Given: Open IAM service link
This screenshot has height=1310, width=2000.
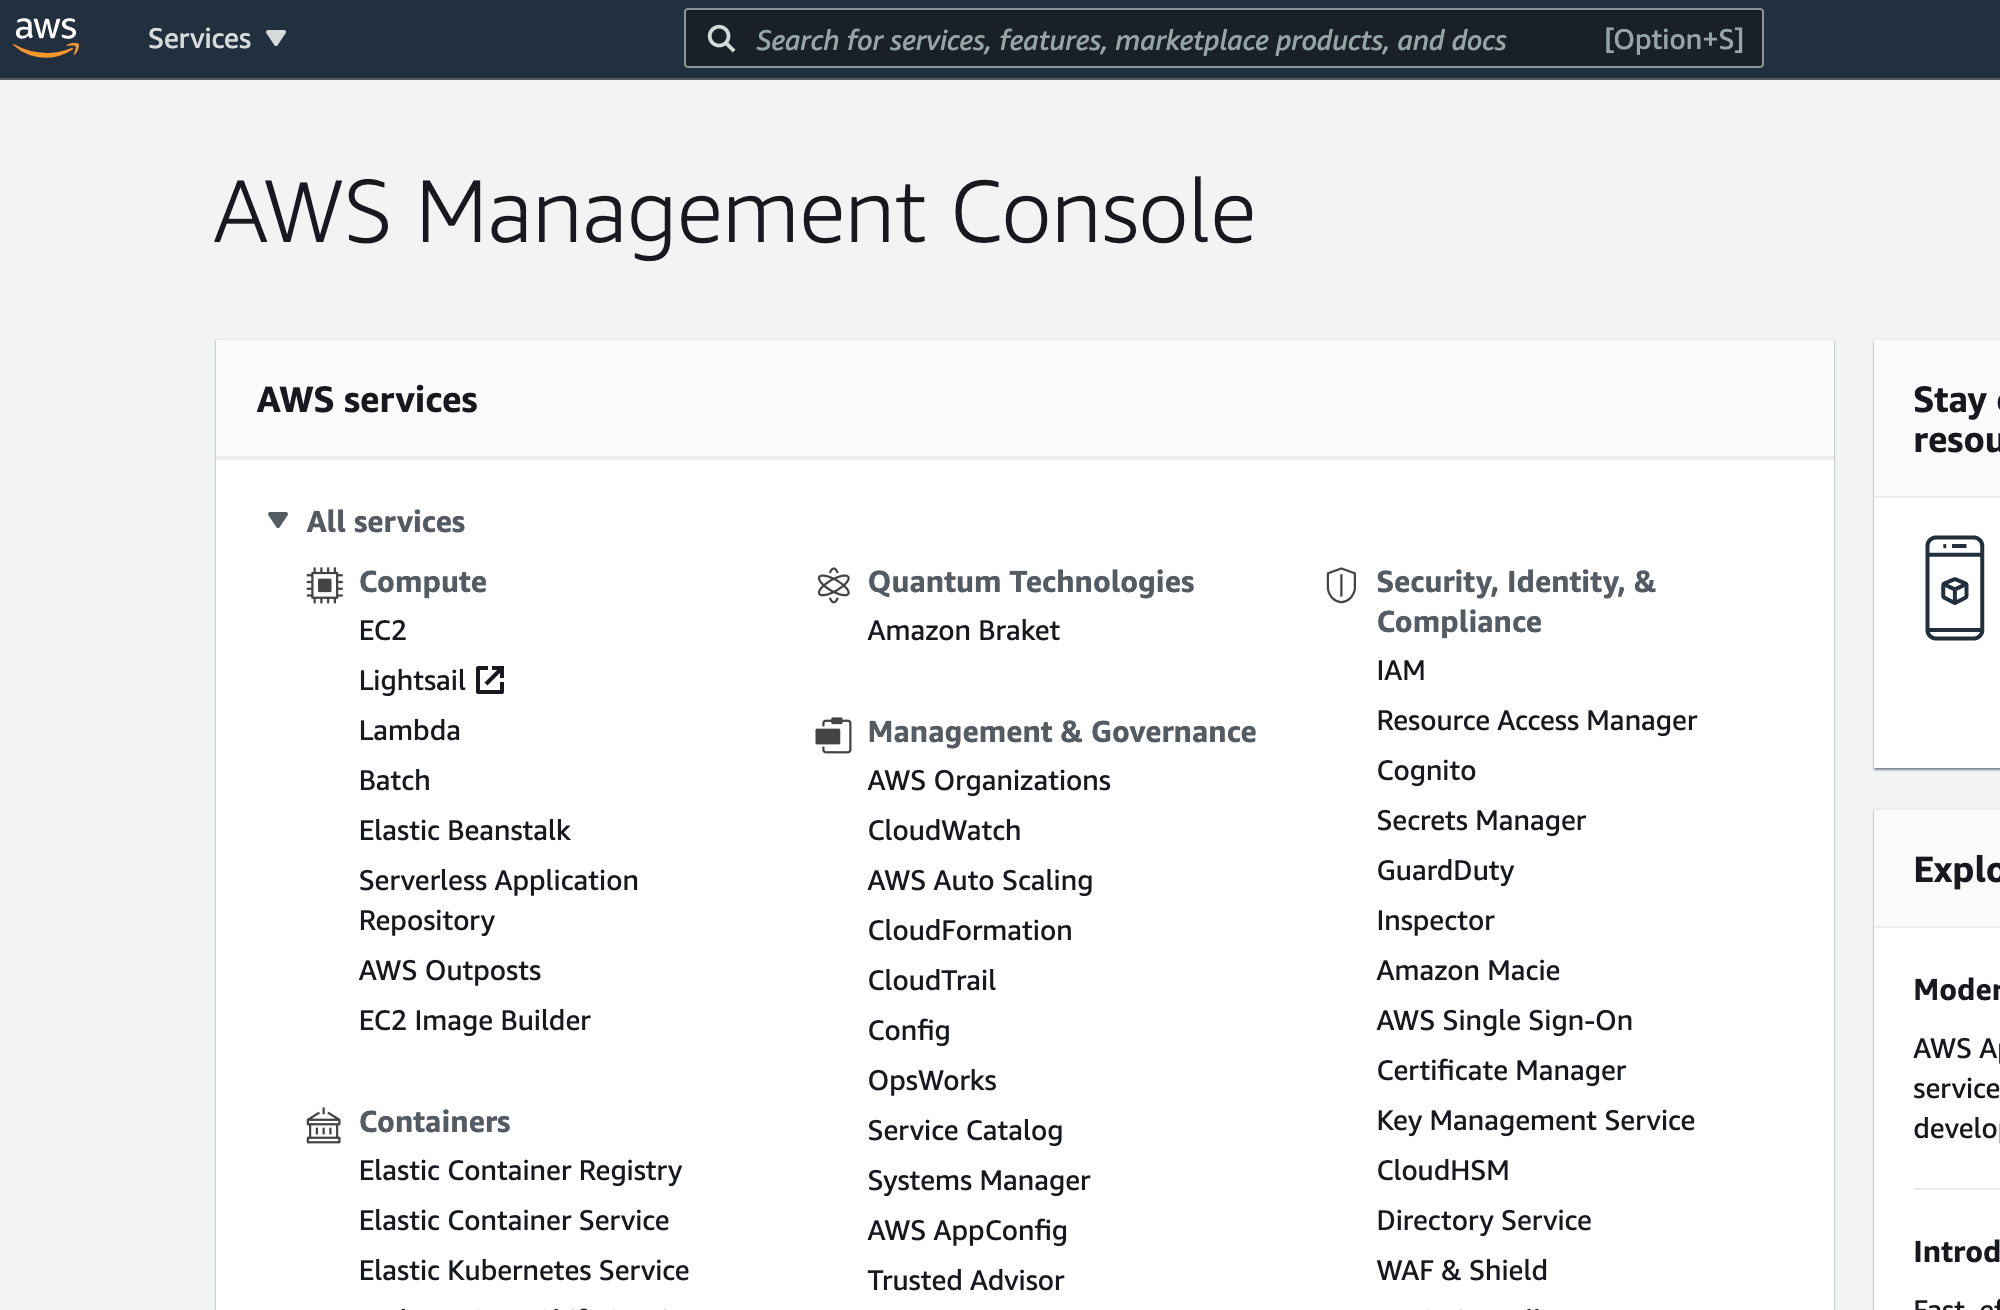Looking at the screenshot, I should pos(1400,670).
